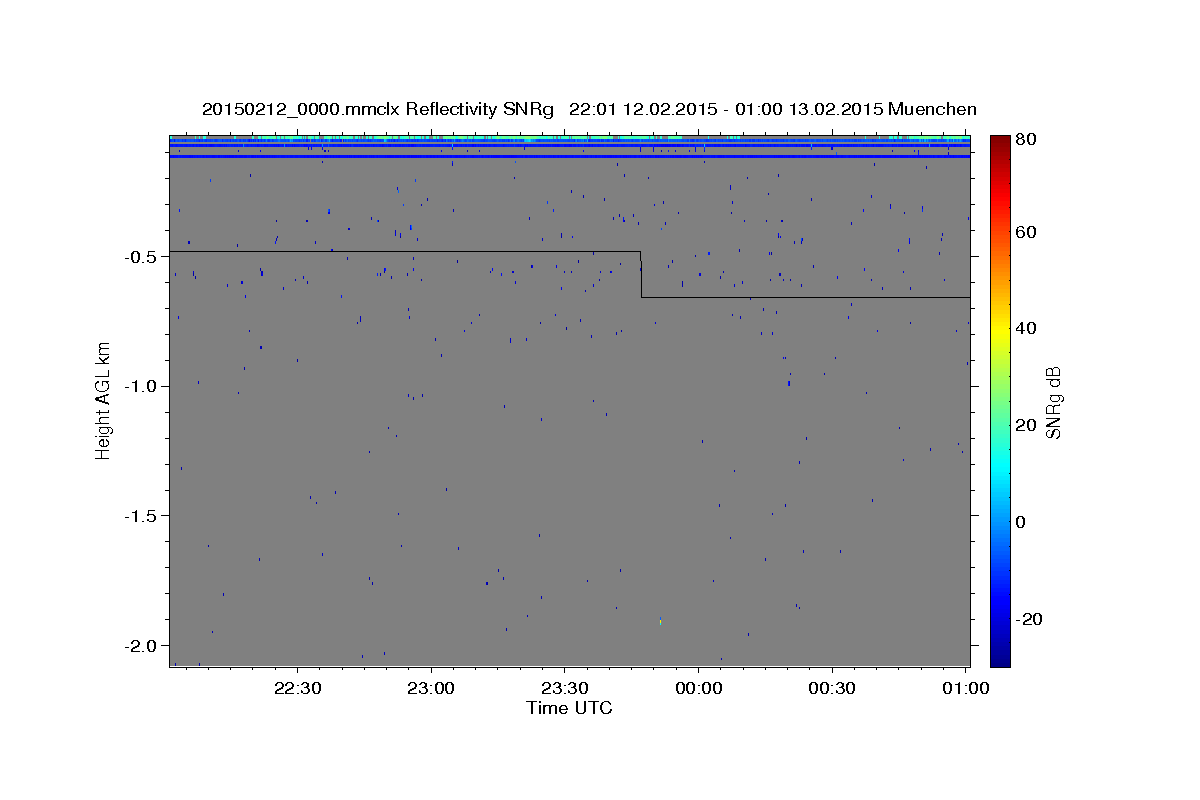Click the 01:00 time tick label

coord(965,688)
